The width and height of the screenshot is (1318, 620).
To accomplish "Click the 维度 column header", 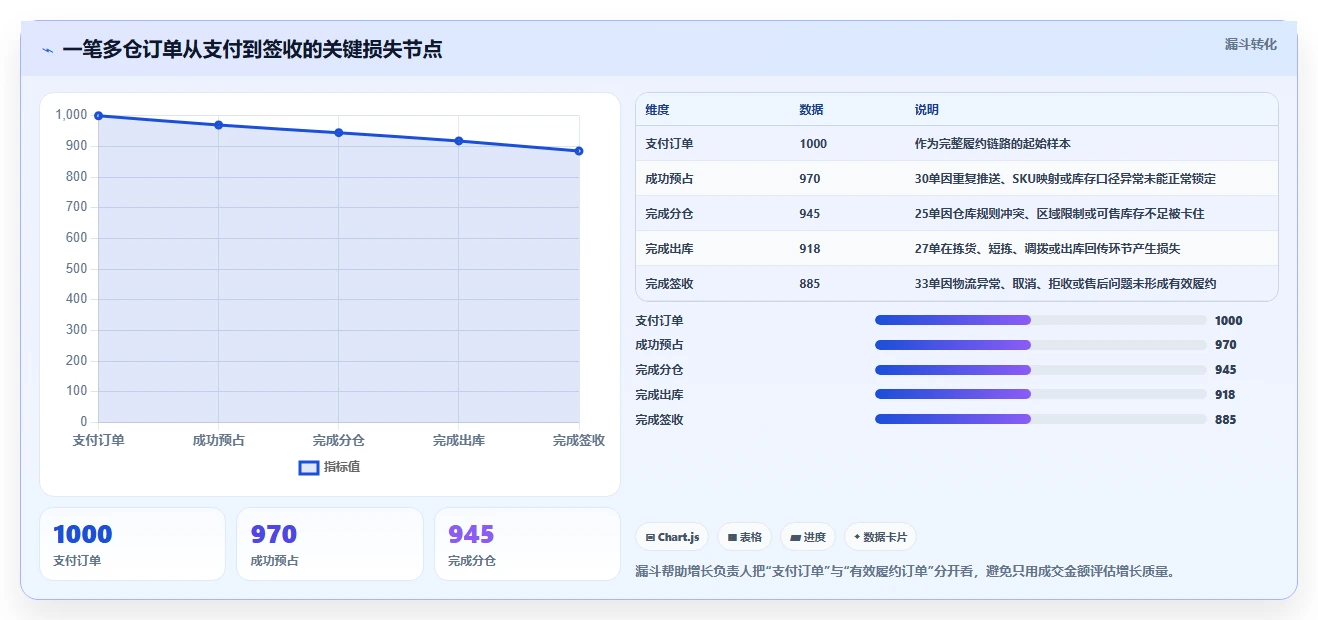I will (x=657, y=110).
